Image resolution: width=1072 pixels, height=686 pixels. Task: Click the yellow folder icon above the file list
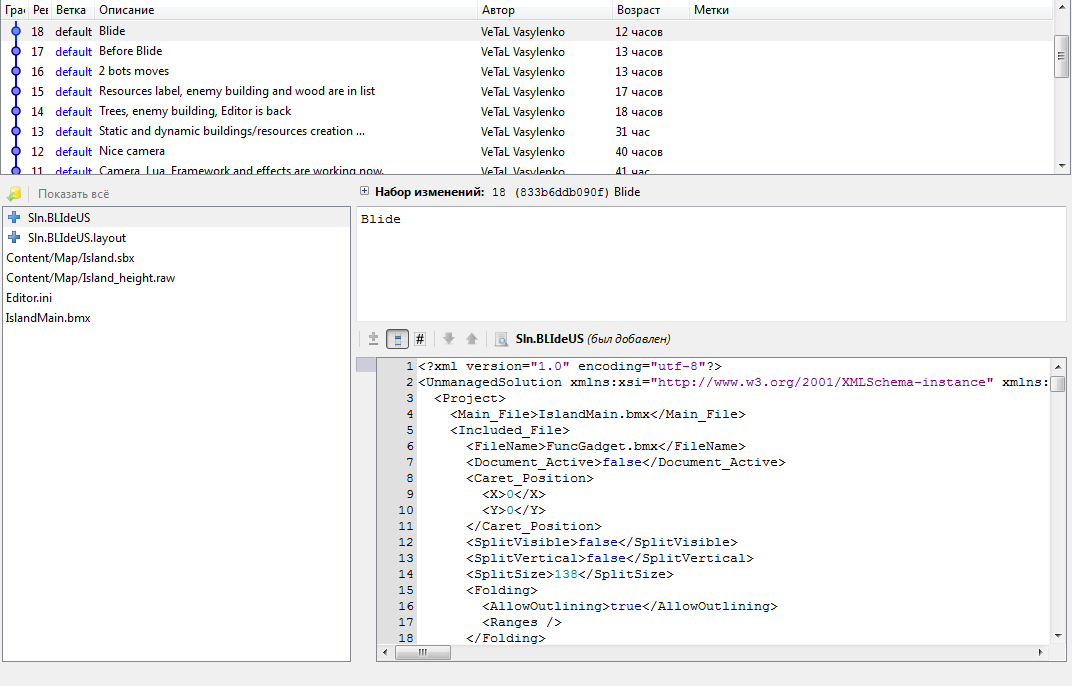point(12,194)
